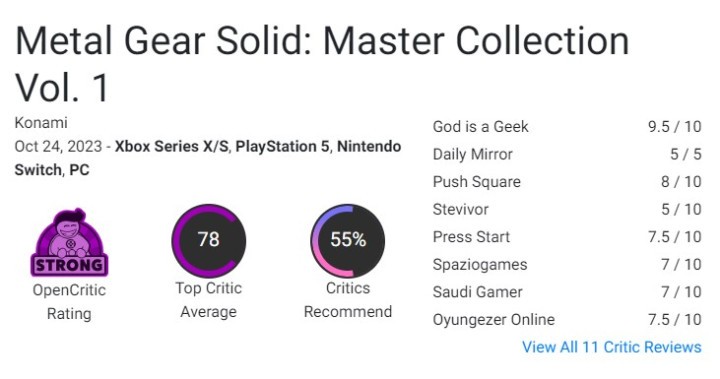
Task: Select the PlayStation 5 platform link
Action: point(282,147)
